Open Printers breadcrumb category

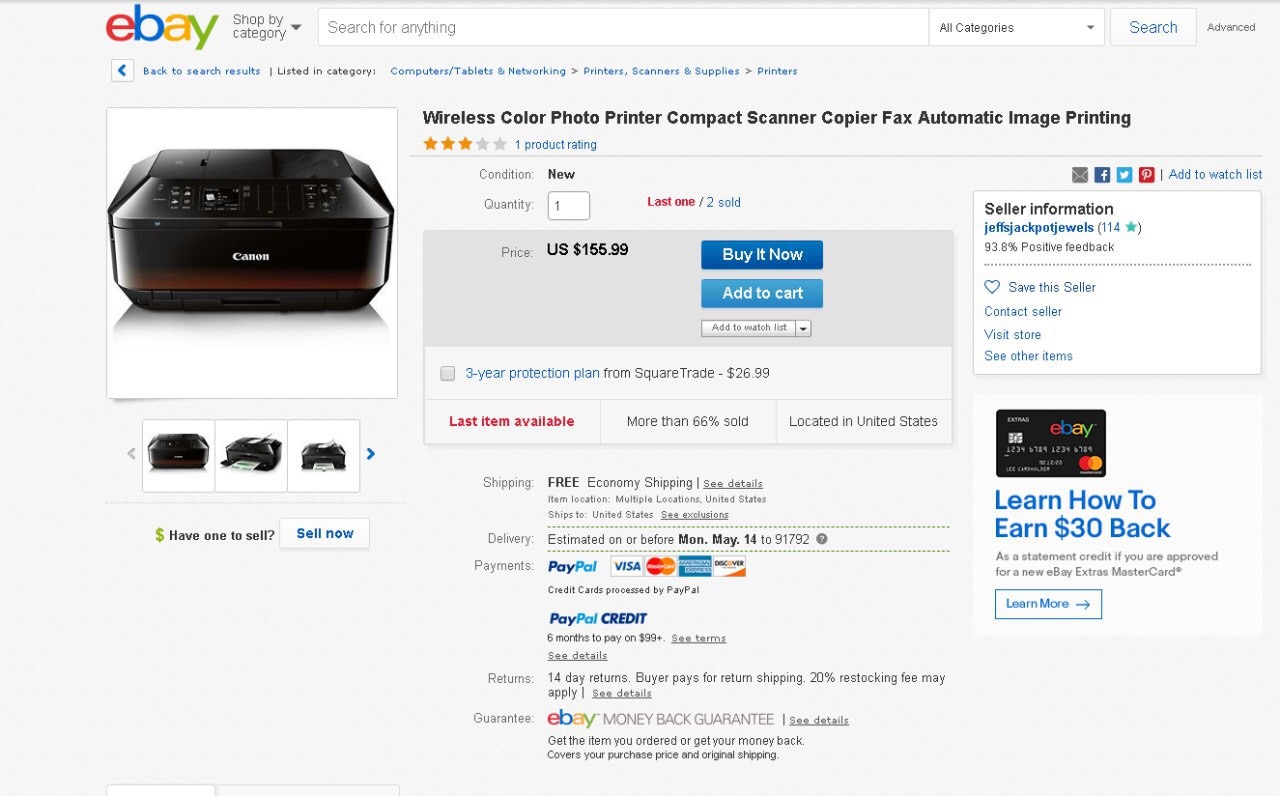point(777,71)
